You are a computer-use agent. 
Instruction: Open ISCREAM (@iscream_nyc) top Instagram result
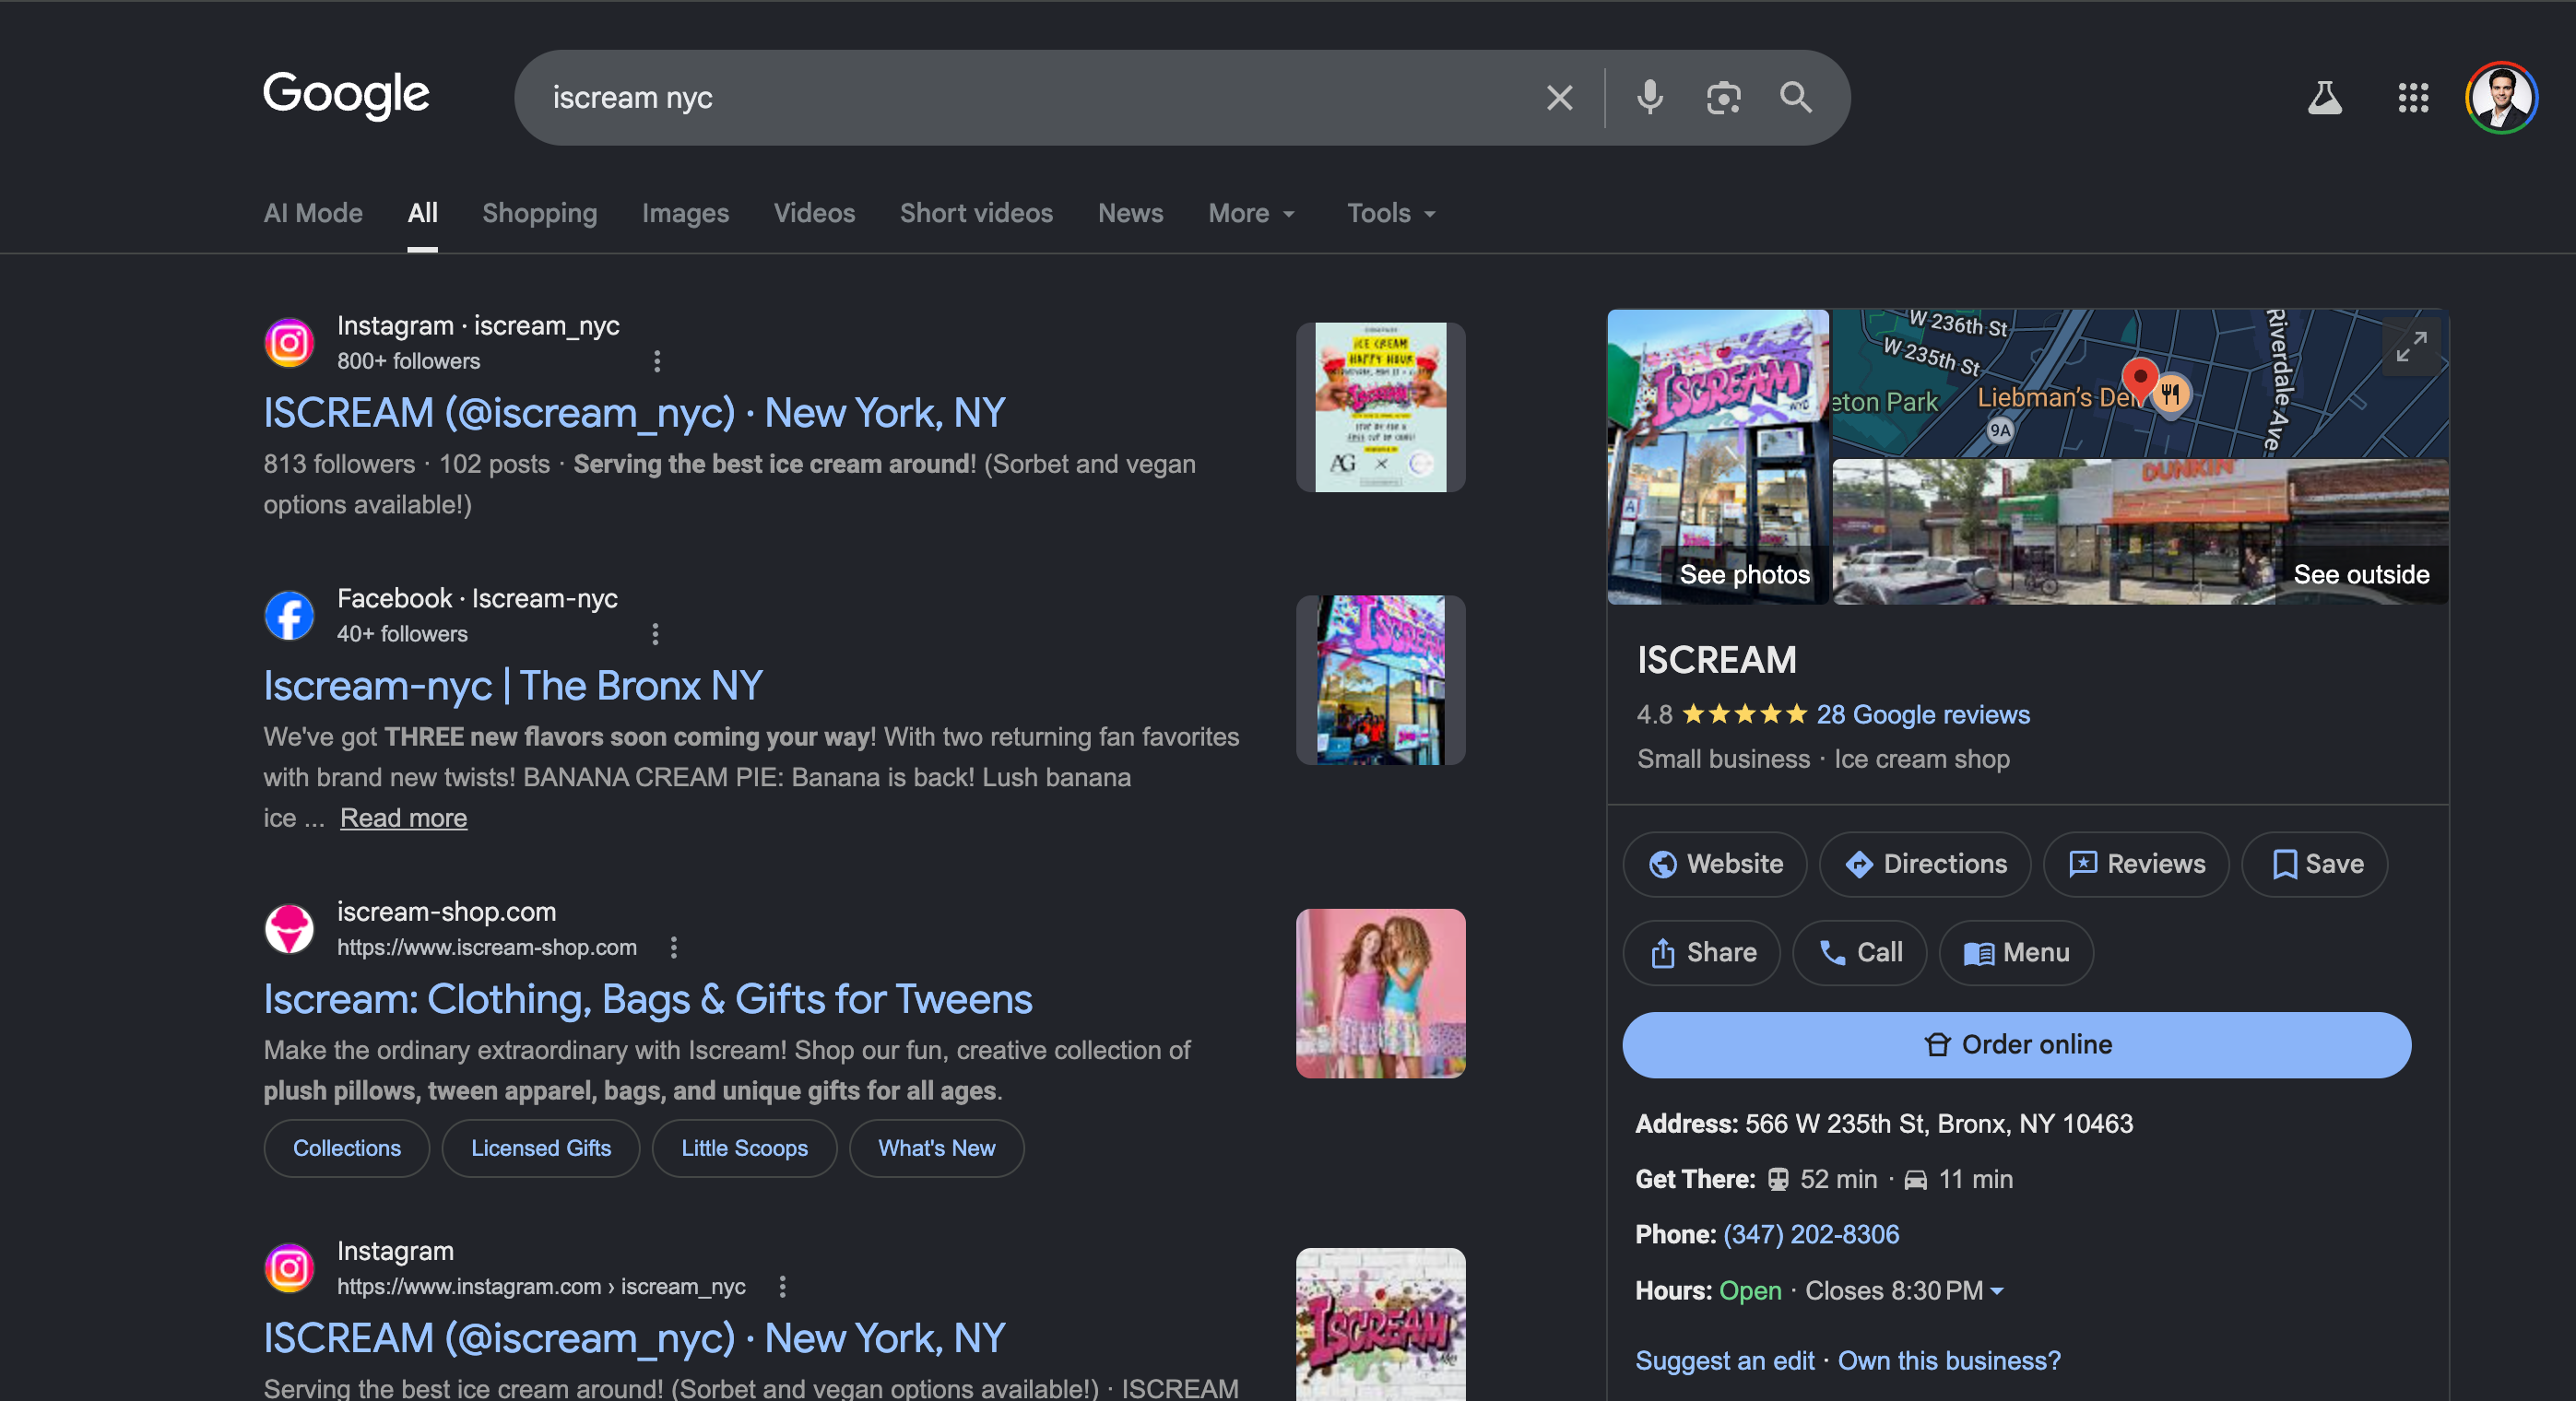[x=634, y=413]
